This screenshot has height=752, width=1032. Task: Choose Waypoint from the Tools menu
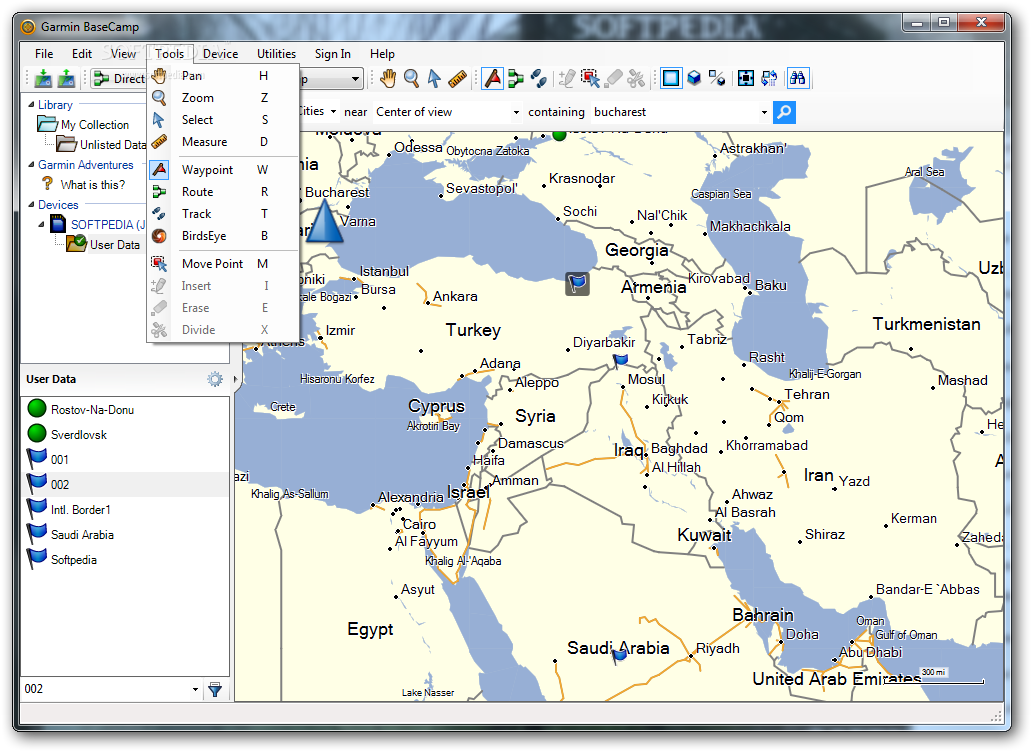click(x=223, y=170)
